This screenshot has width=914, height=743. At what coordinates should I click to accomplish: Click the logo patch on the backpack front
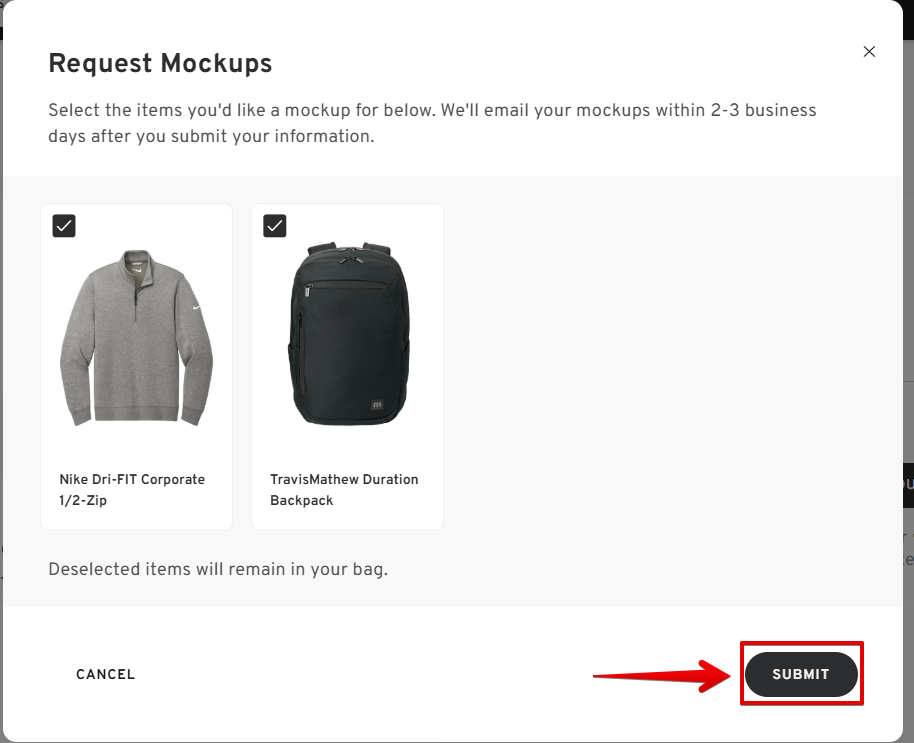click(x=375, y=404)
